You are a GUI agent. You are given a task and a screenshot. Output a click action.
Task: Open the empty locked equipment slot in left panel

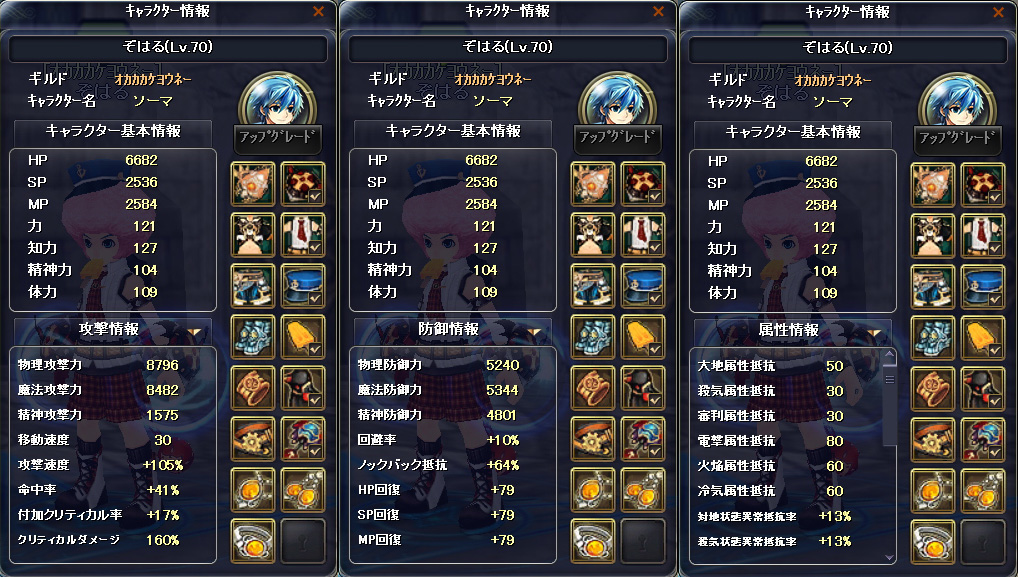point(303,541)
